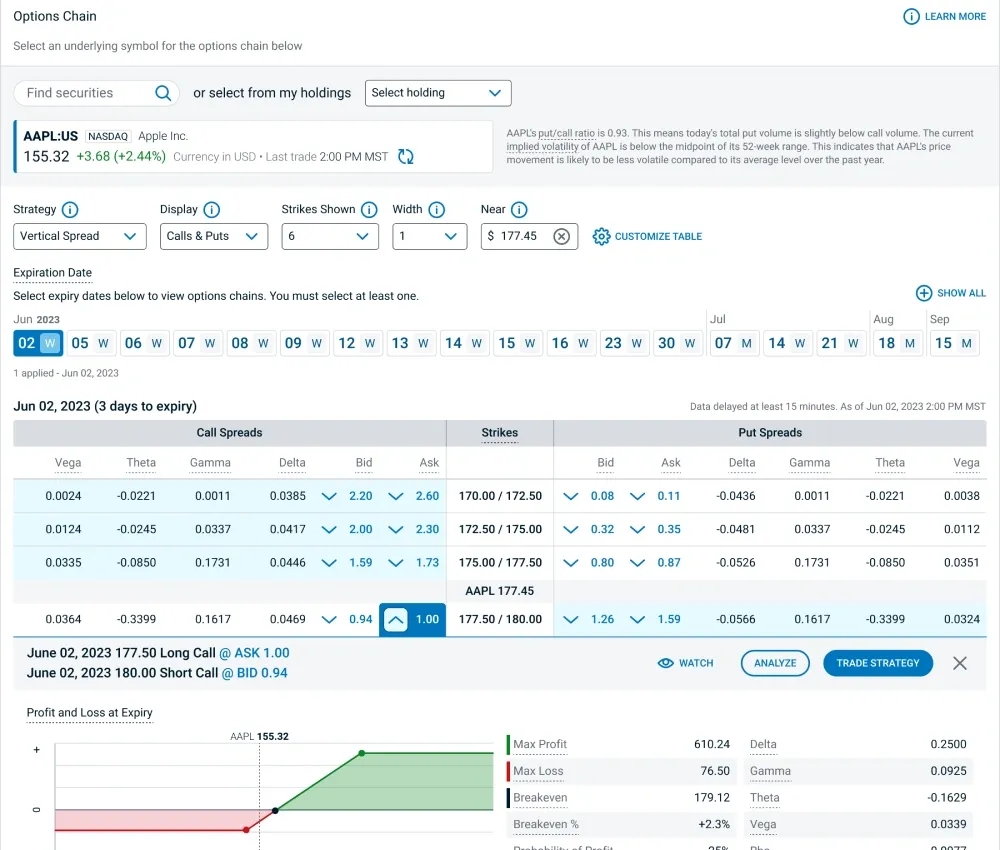Click the search magnifier icon
This screenshot has height=850, width=1000.
click(163, 93)
